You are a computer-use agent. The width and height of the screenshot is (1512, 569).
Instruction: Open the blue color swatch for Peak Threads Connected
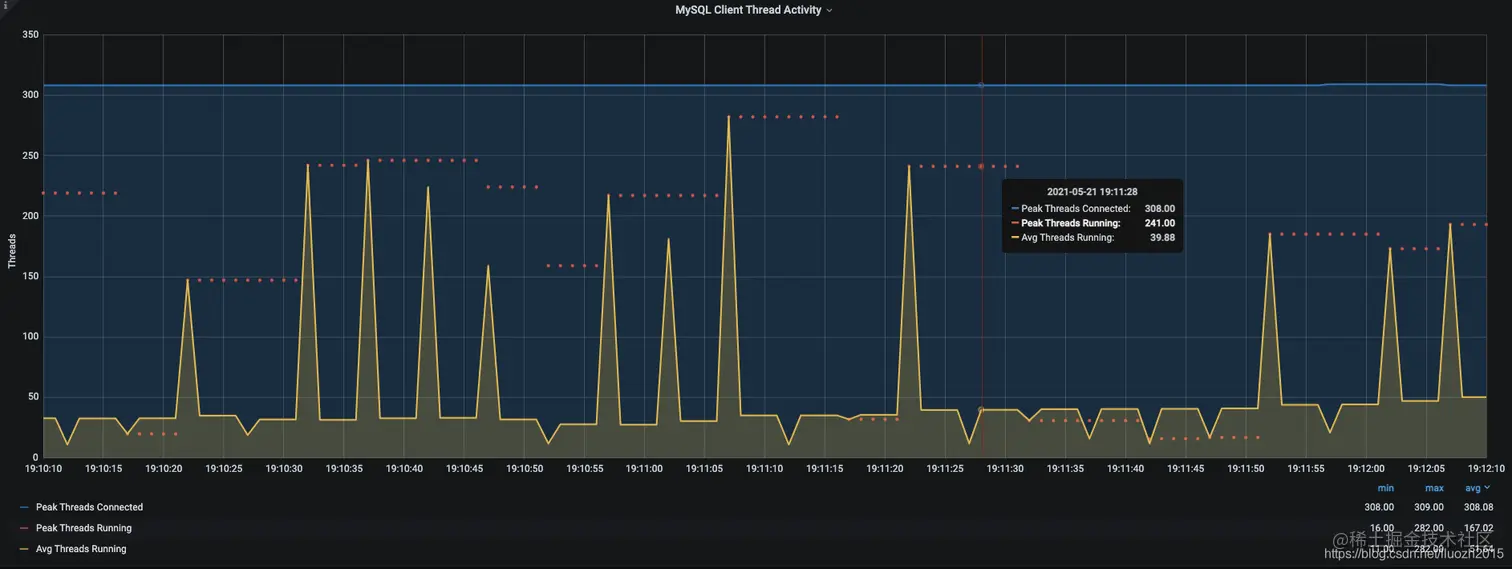(24, 508)
